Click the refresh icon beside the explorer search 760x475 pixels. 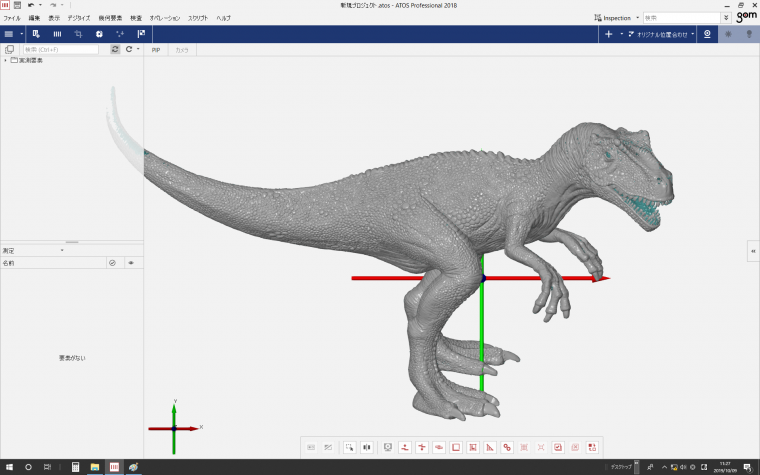pos(128,49)
